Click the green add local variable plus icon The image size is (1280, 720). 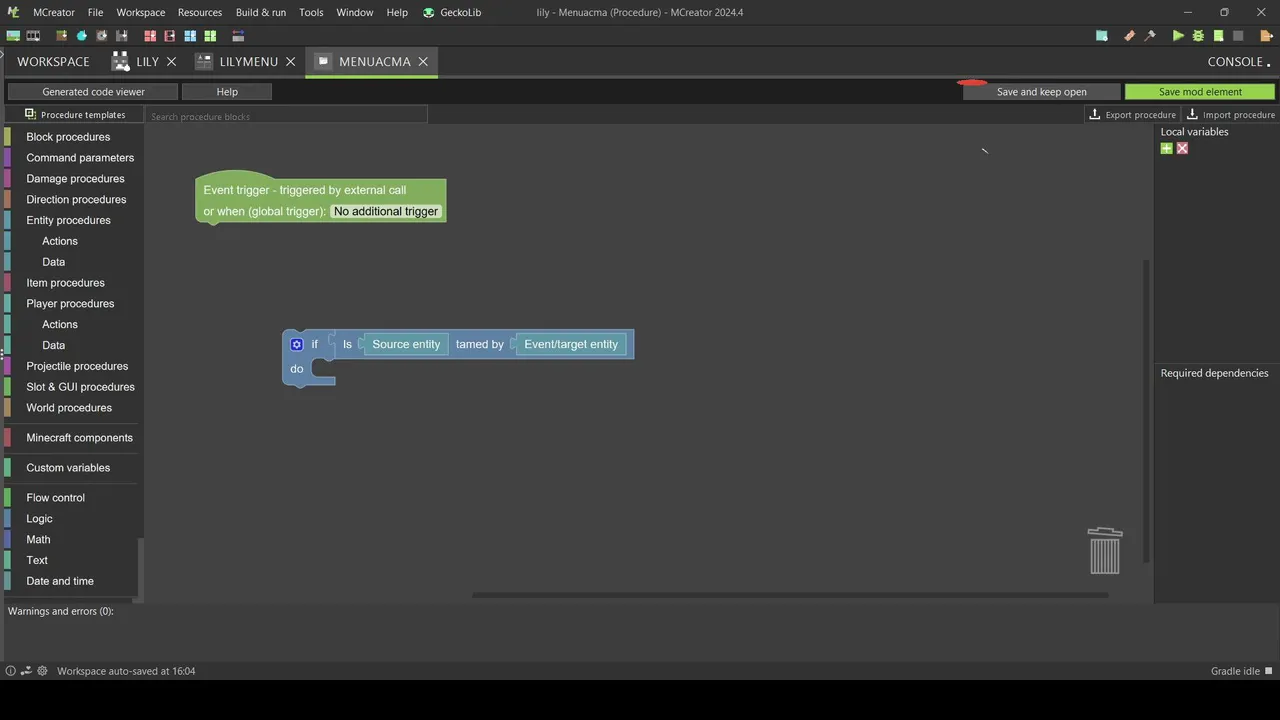[1166, 148]
